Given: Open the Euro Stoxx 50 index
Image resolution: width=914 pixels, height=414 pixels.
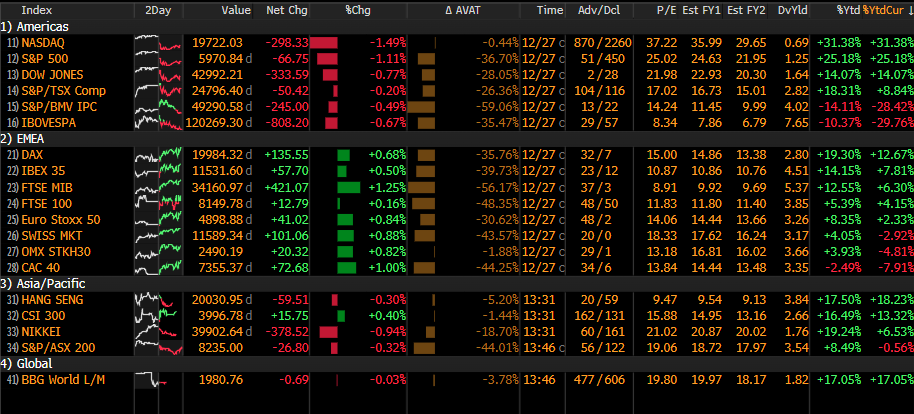Looking at the screenshot, I should 61,220.
